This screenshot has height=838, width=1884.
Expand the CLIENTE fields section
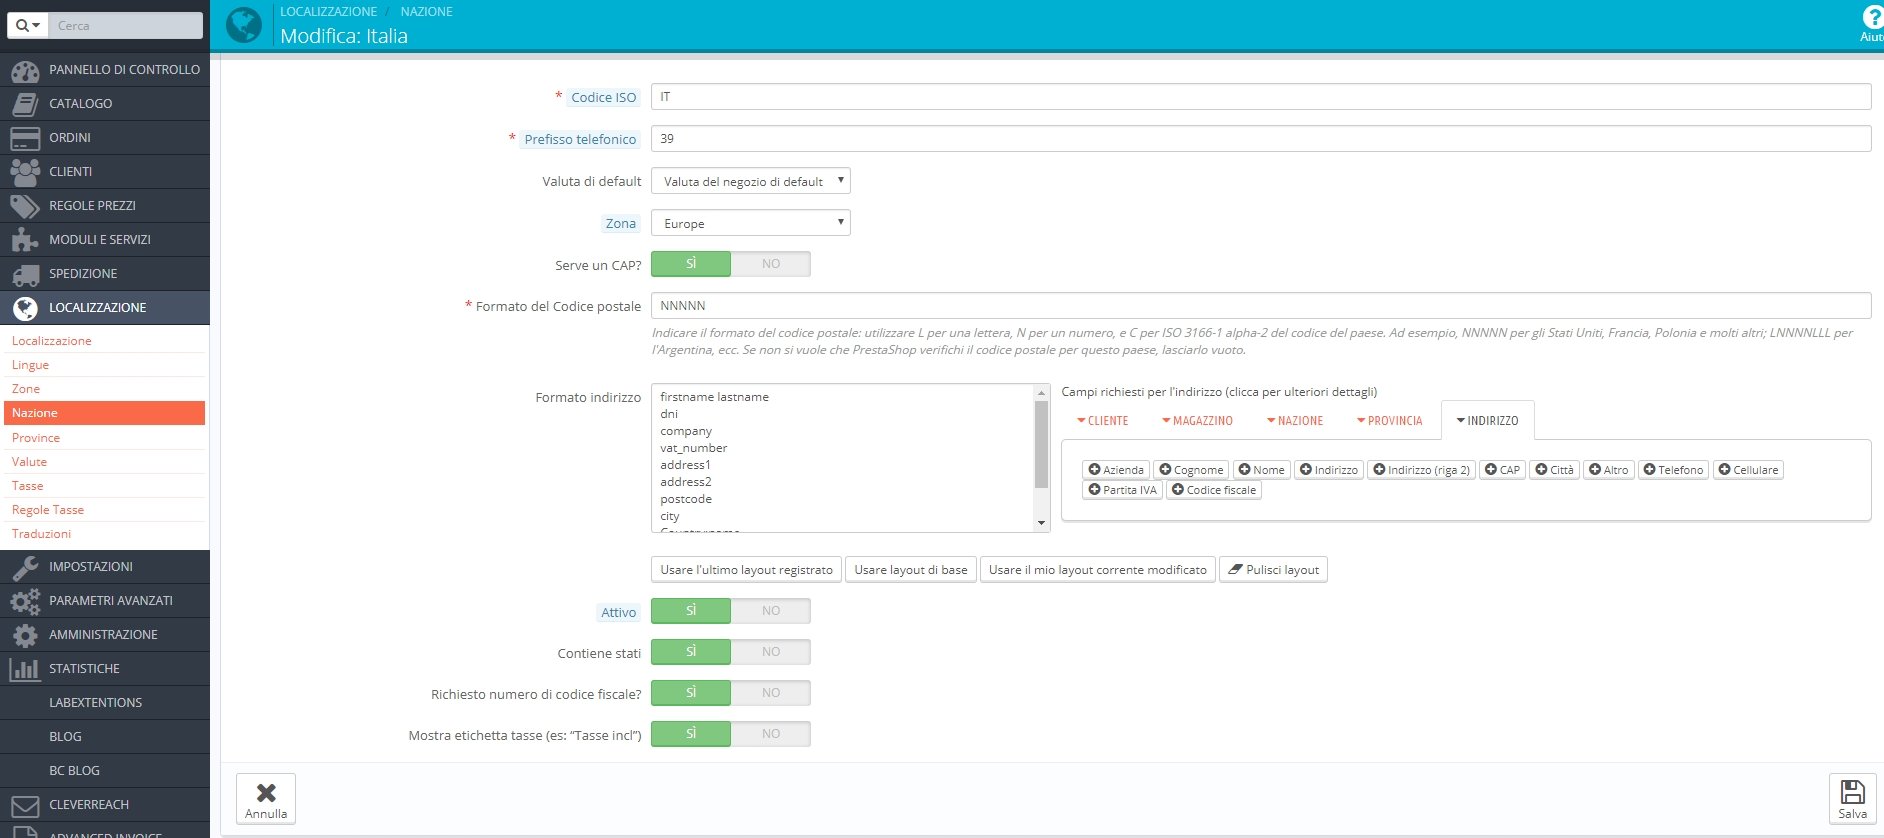click(1102, 421)
